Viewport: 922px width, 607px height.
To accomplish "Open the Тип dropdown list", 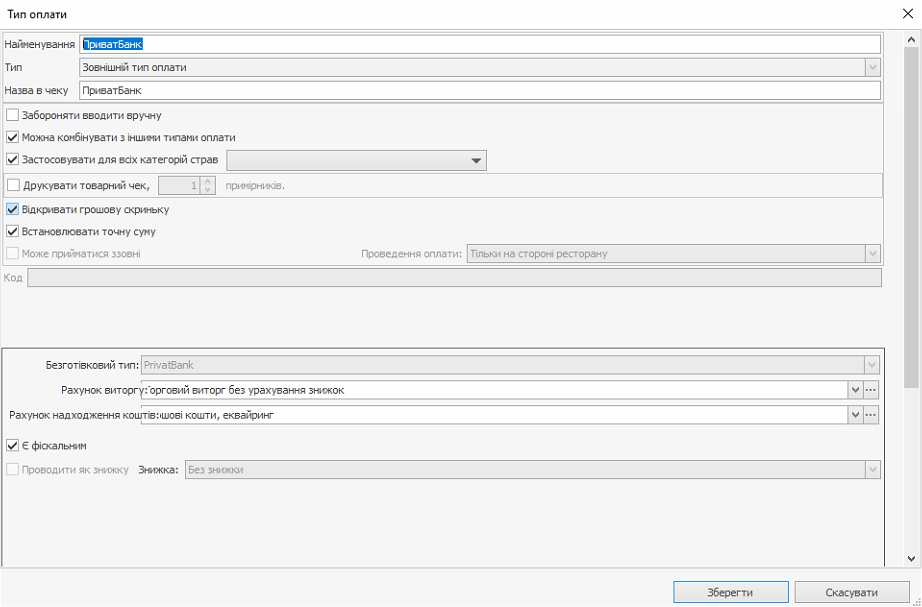I will click(x=872, y=68).
